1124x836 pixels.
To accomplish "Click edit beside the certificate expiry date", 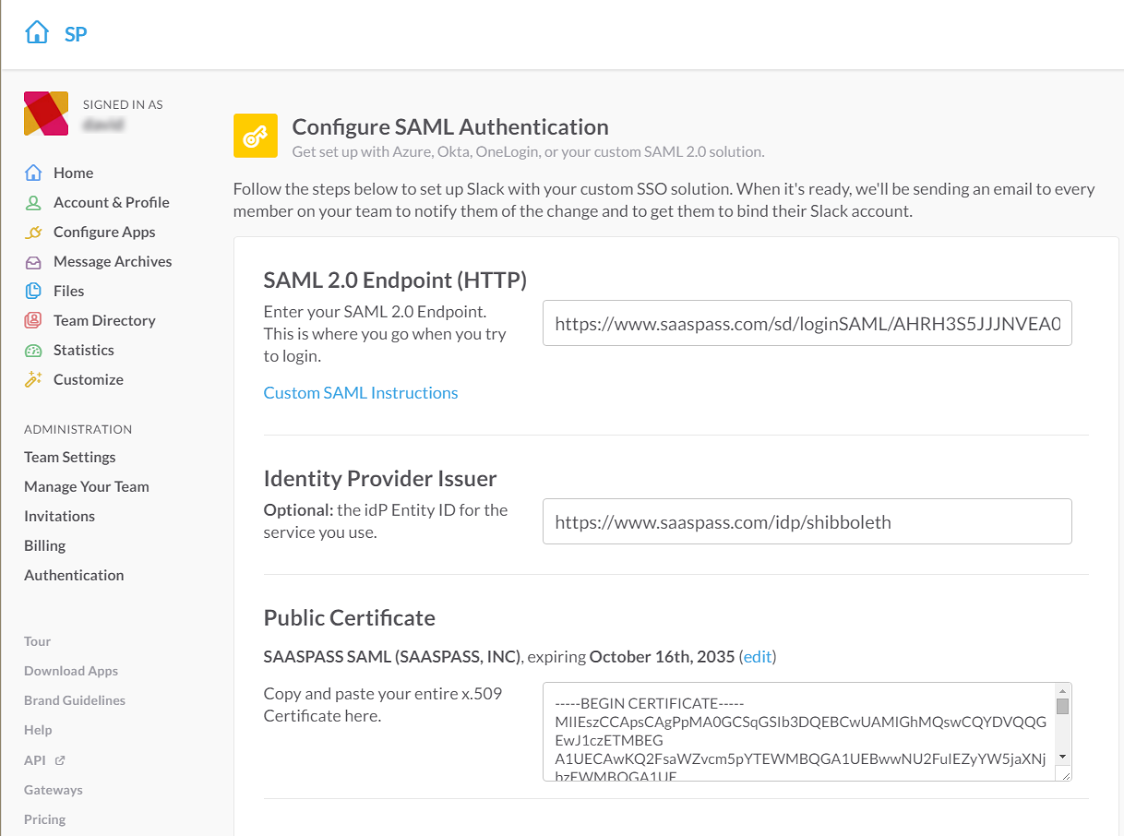I will (x=758, y=657).
